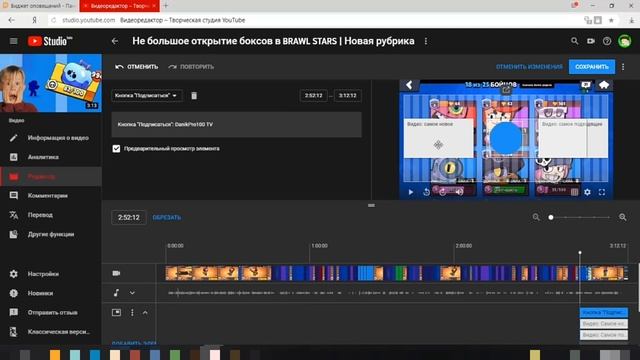Go back using the title's back arrow
The width and height of the screenshot is (640, 360).
point(115,41)
